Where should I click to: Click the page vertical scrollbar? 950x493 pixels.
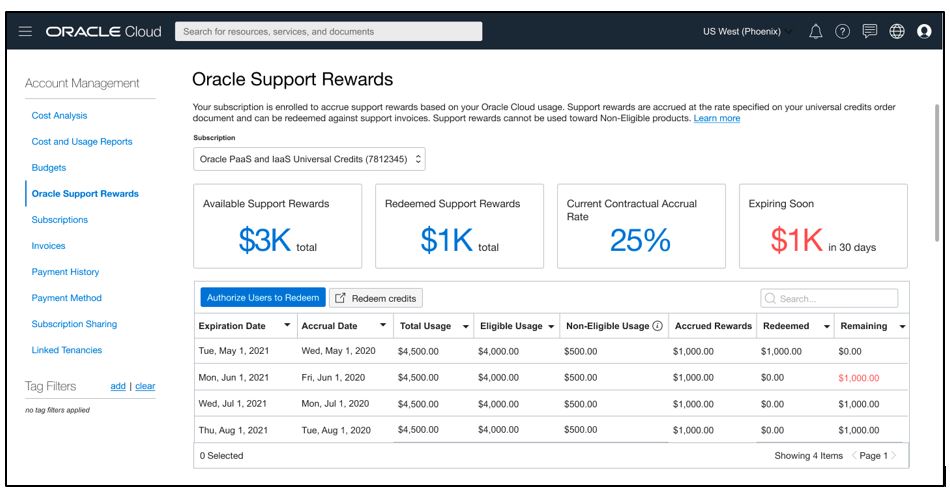(938, 173)
